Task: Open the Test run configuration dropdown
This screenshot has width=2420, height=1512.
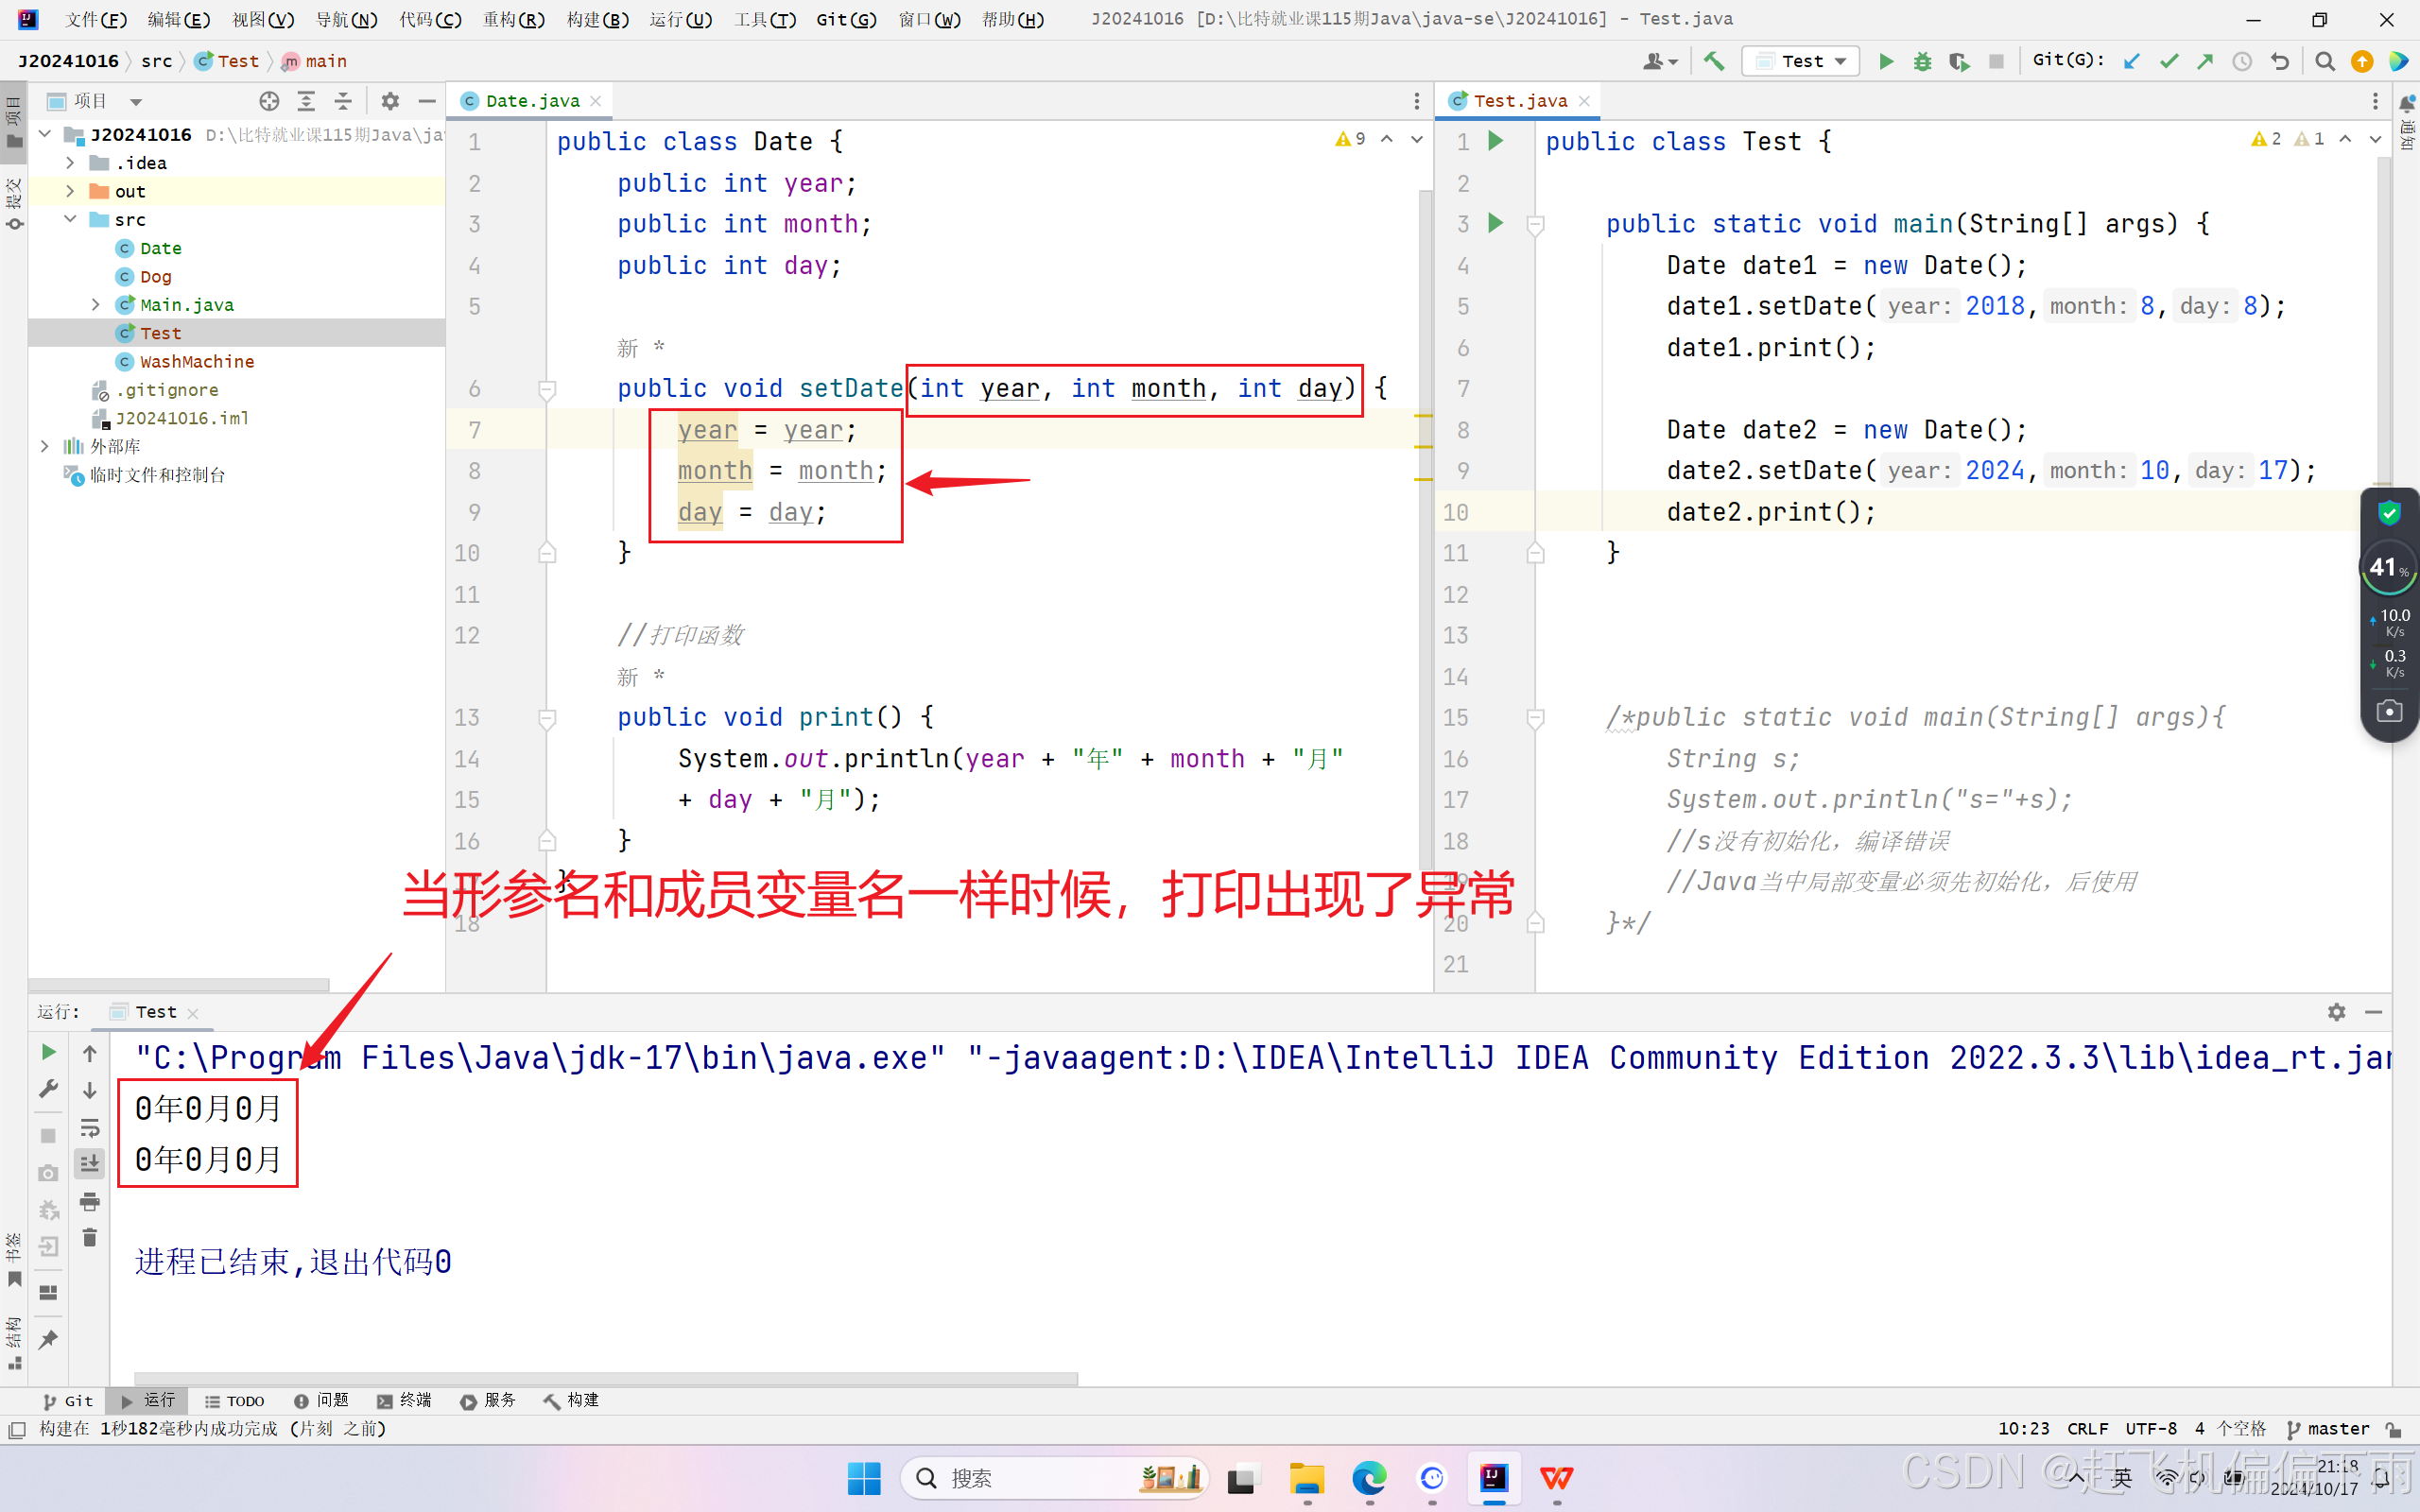Action: click(x=1802, y=61)
